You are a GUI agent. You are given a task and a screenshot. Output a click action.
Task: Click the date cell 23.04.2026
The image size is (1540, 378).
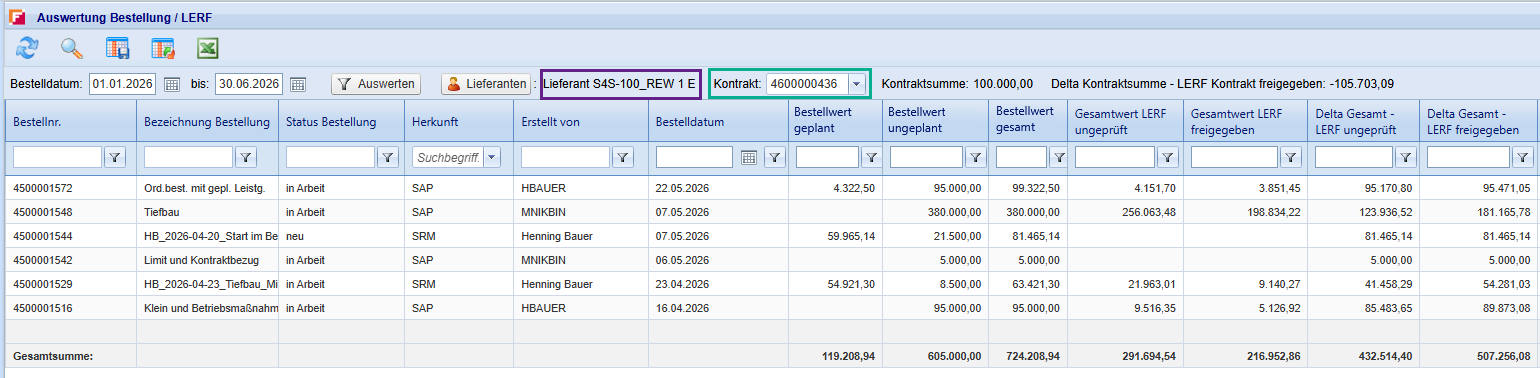718,284
